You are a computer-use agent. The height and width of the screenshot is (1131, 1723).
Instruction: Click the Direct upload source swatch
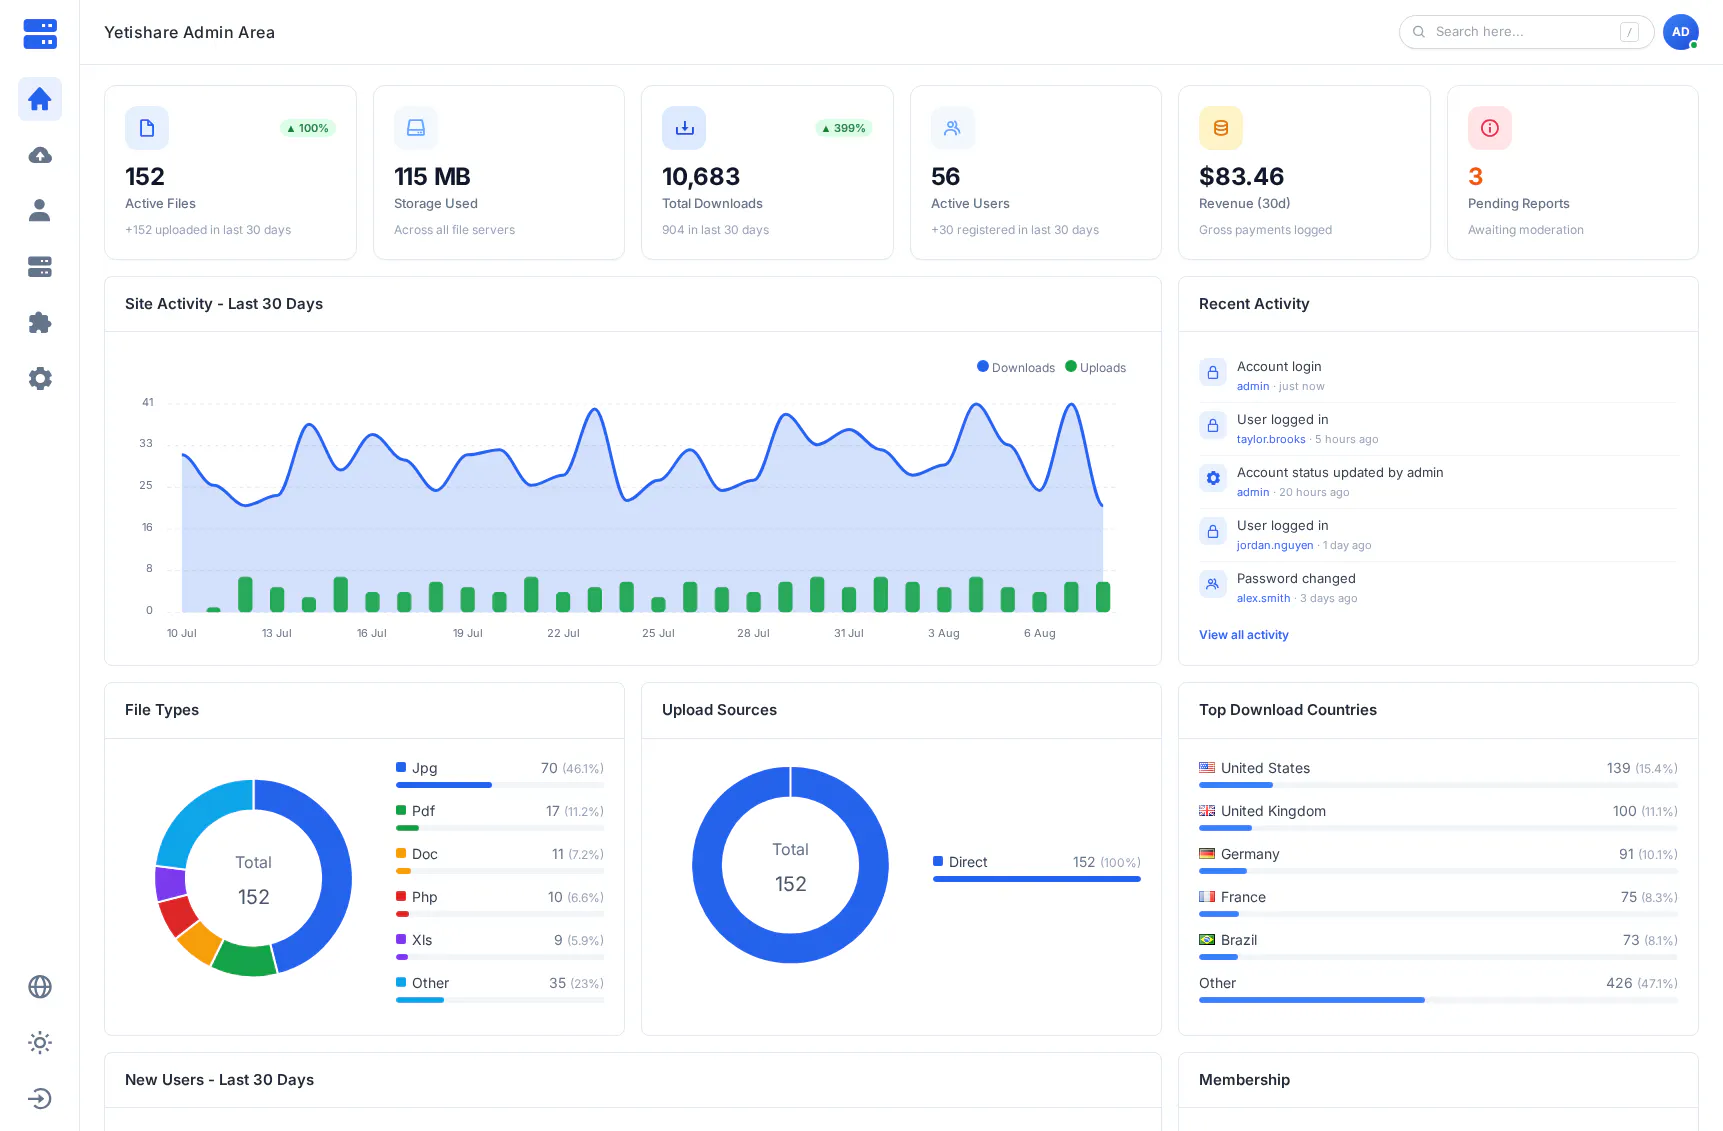click(x=938, y=861)
